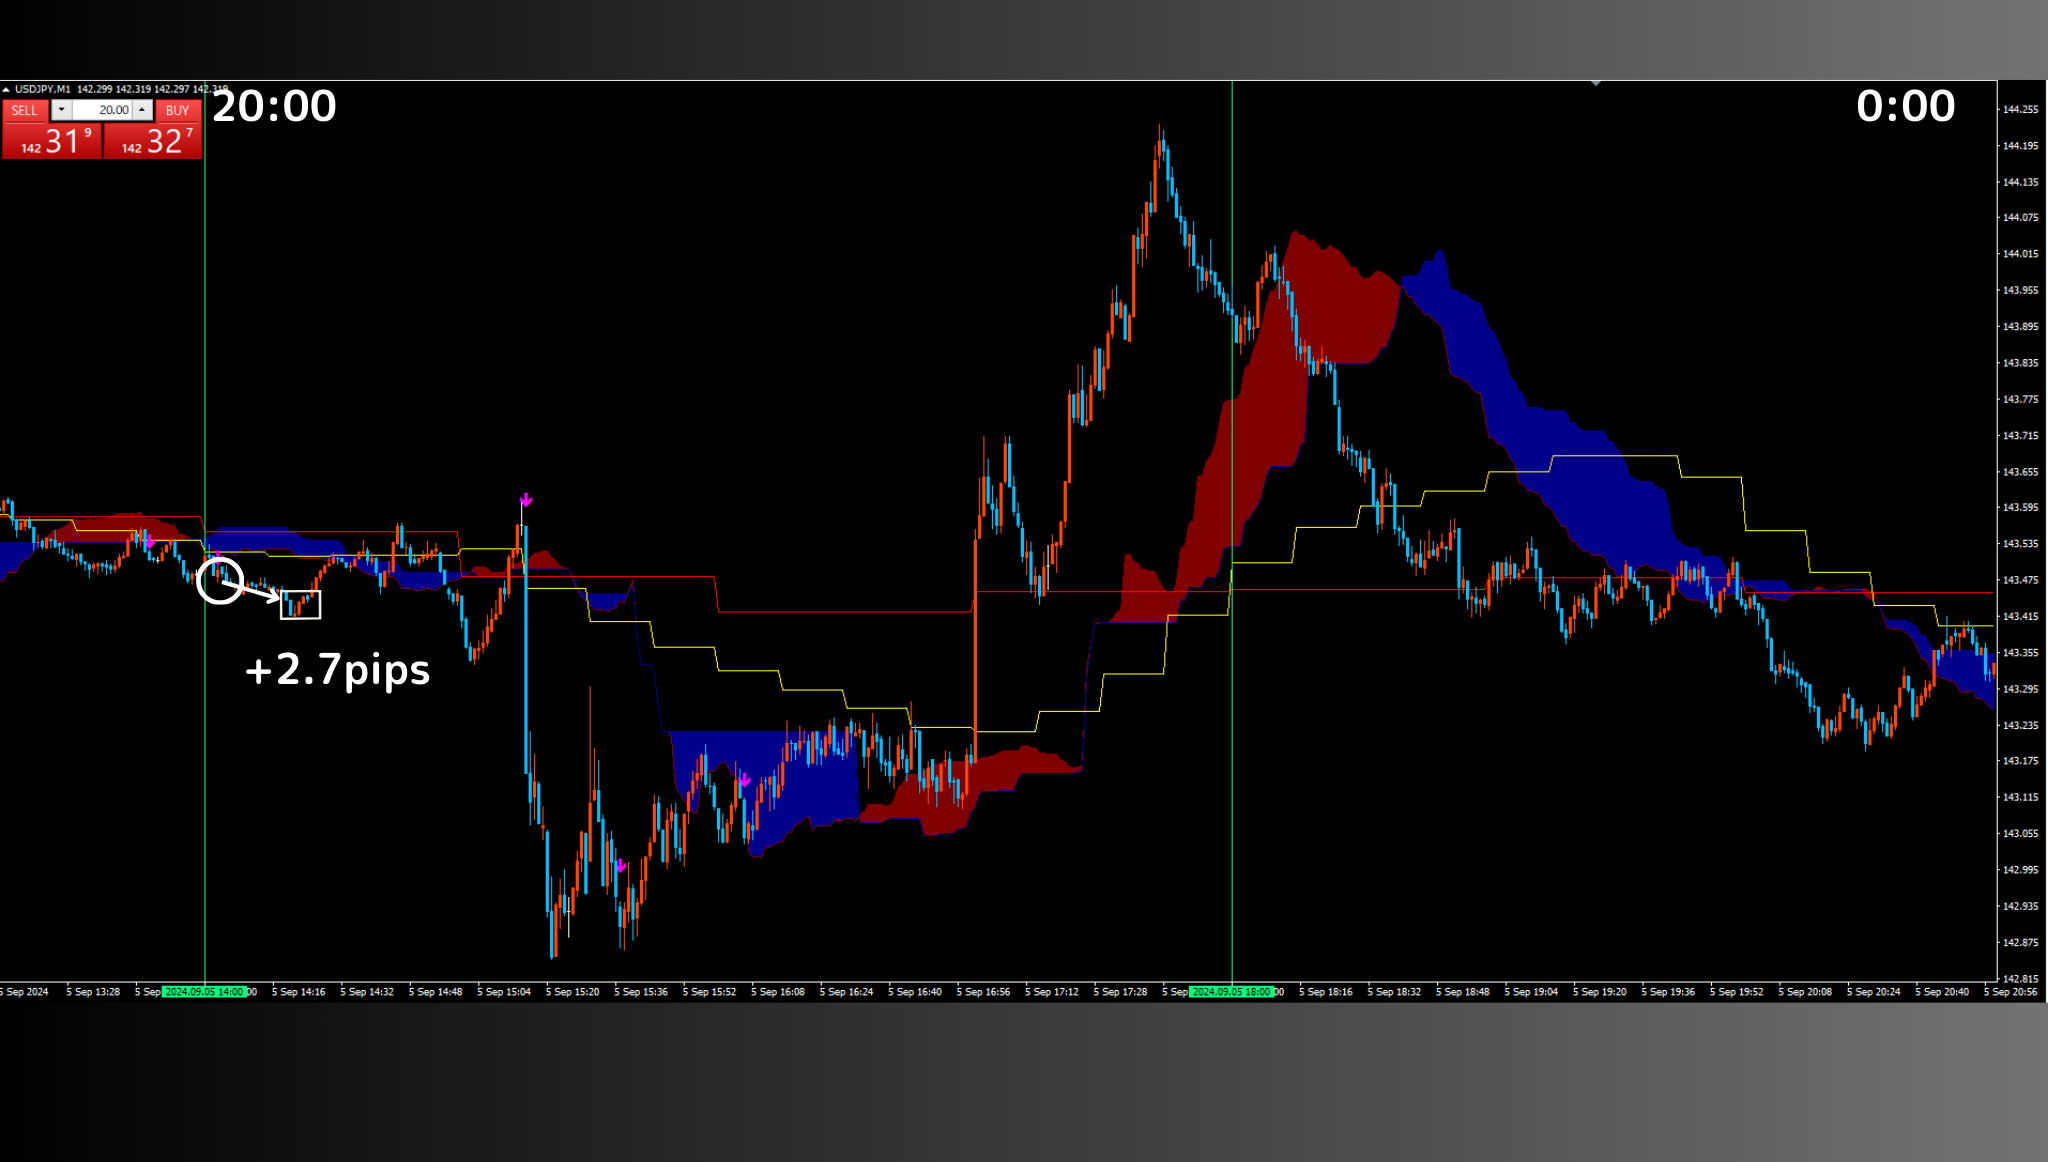Click the 142.31 sell price tile
This screenshot has height=1162, width=2048.
click(x=52, y=142)
